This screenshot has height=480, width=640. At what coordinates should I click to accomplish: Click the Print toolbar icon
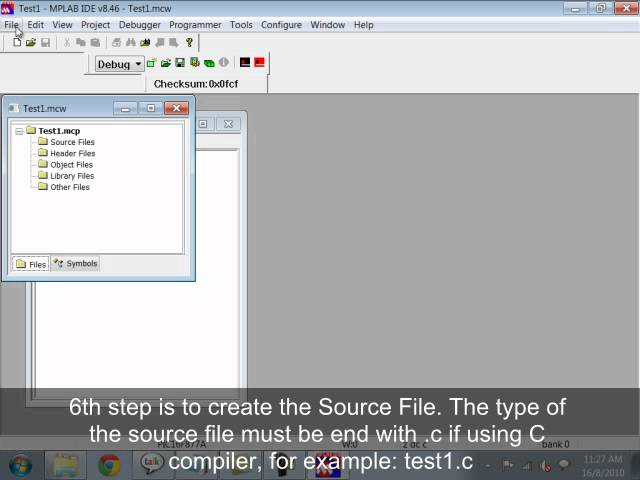(116, 42)
